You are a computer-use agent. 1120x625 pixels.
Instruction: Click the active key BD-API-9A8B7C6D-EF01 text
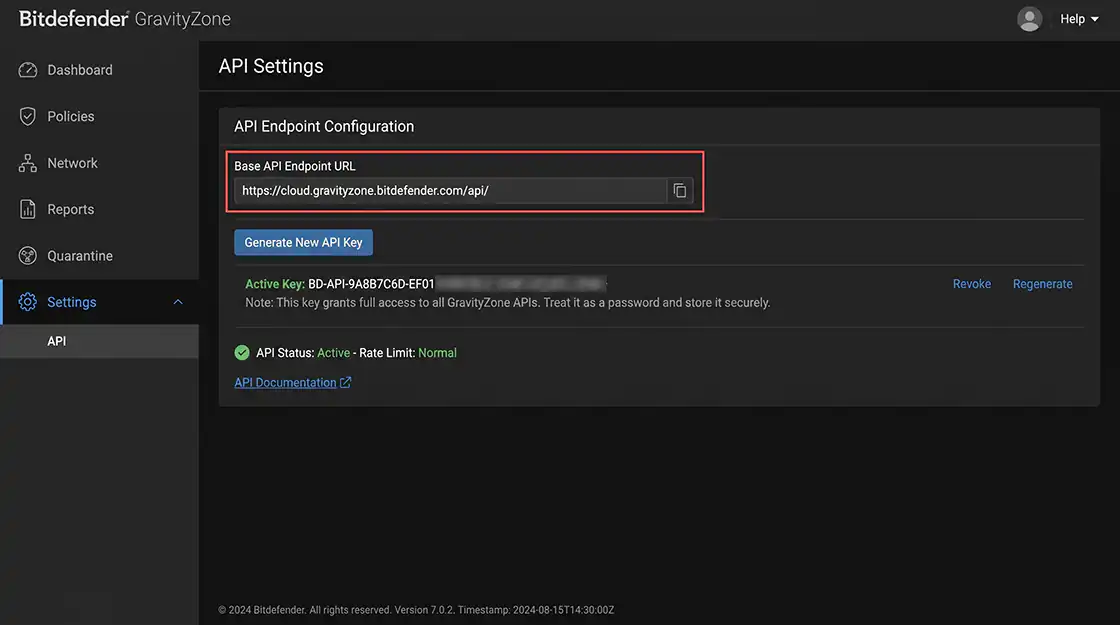371,284
